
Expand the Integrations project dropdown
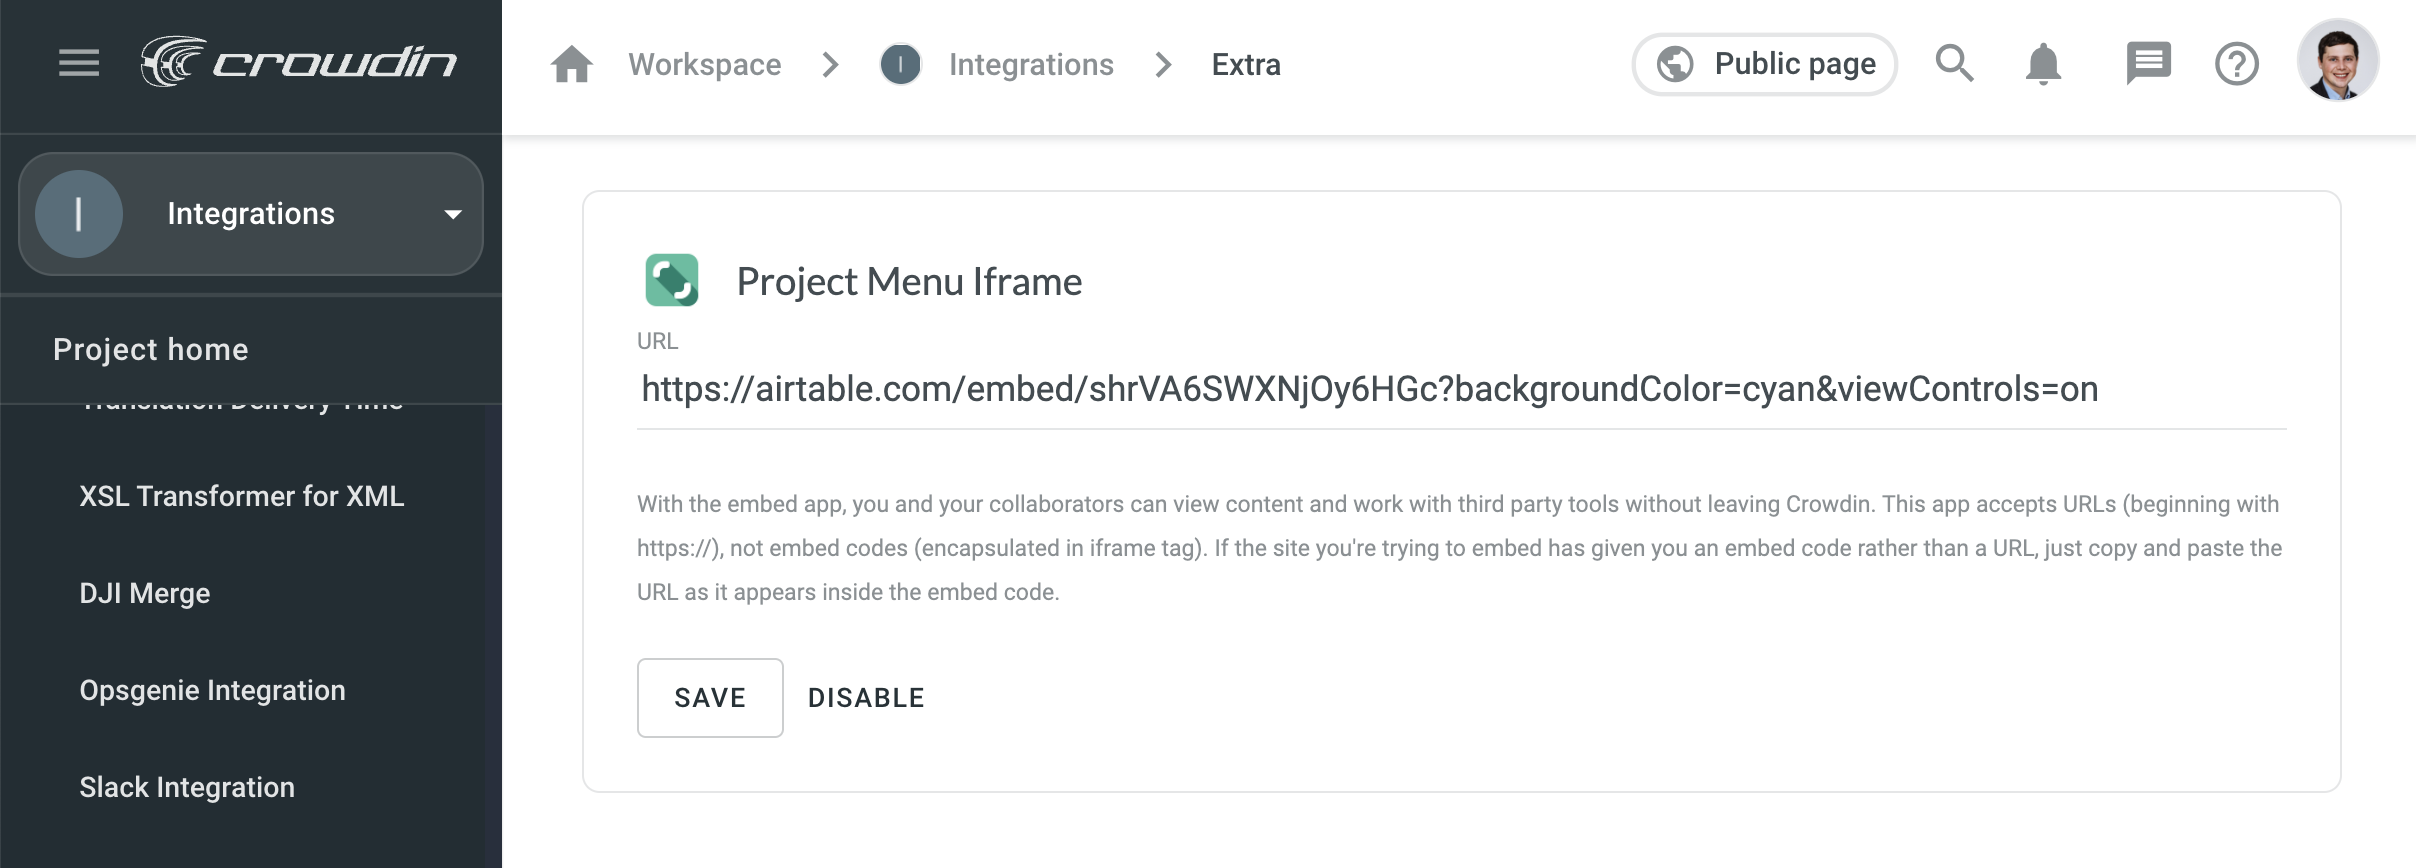(x=251, y=214)
